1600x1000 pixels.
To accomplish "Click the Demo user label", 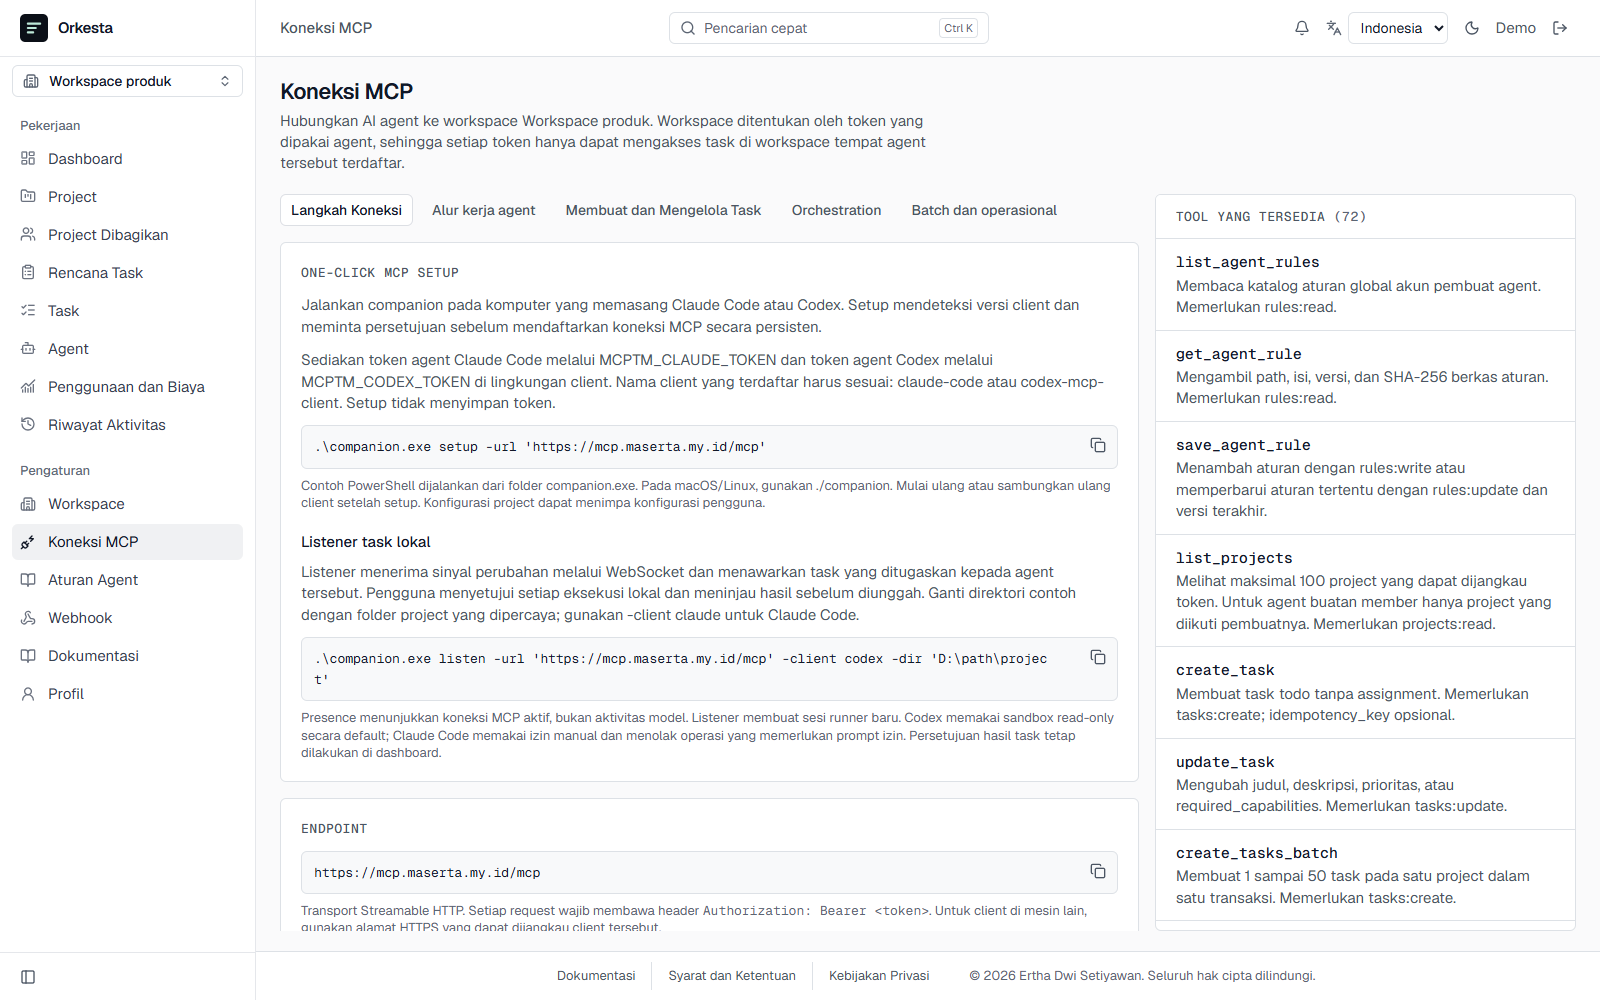I will tap(1515, 28).
